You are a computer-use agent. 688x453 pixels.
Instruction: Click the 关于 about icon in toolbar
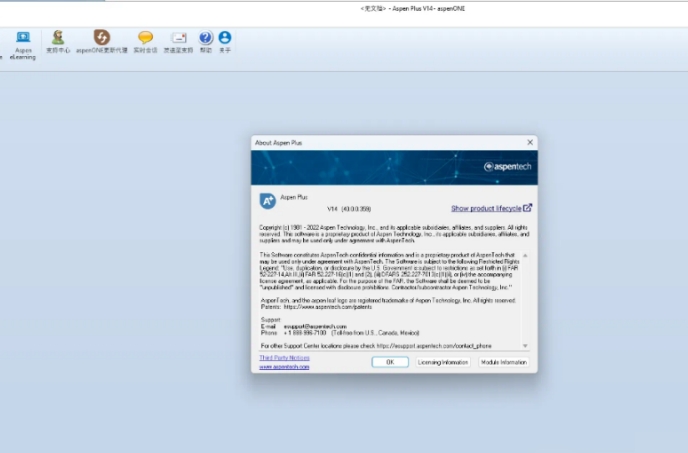click(x=225, y=38)
